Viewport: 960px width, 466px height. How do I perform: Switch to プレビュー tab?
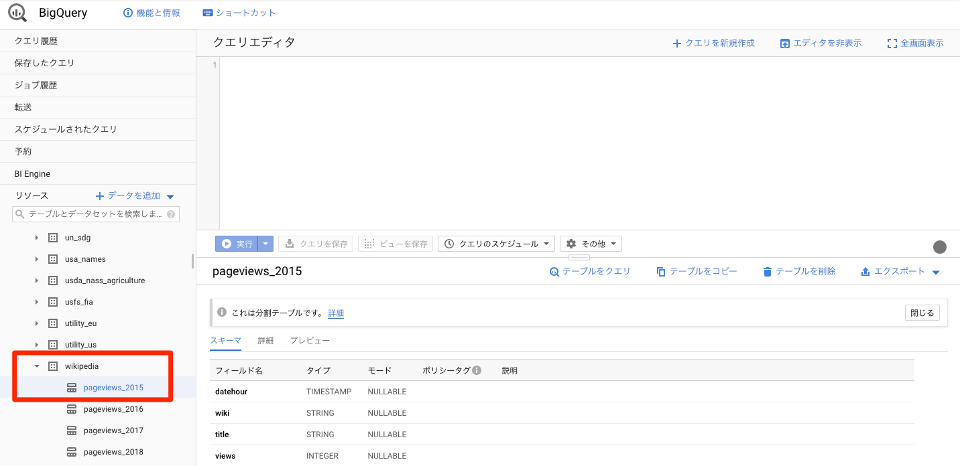point(310,340)
